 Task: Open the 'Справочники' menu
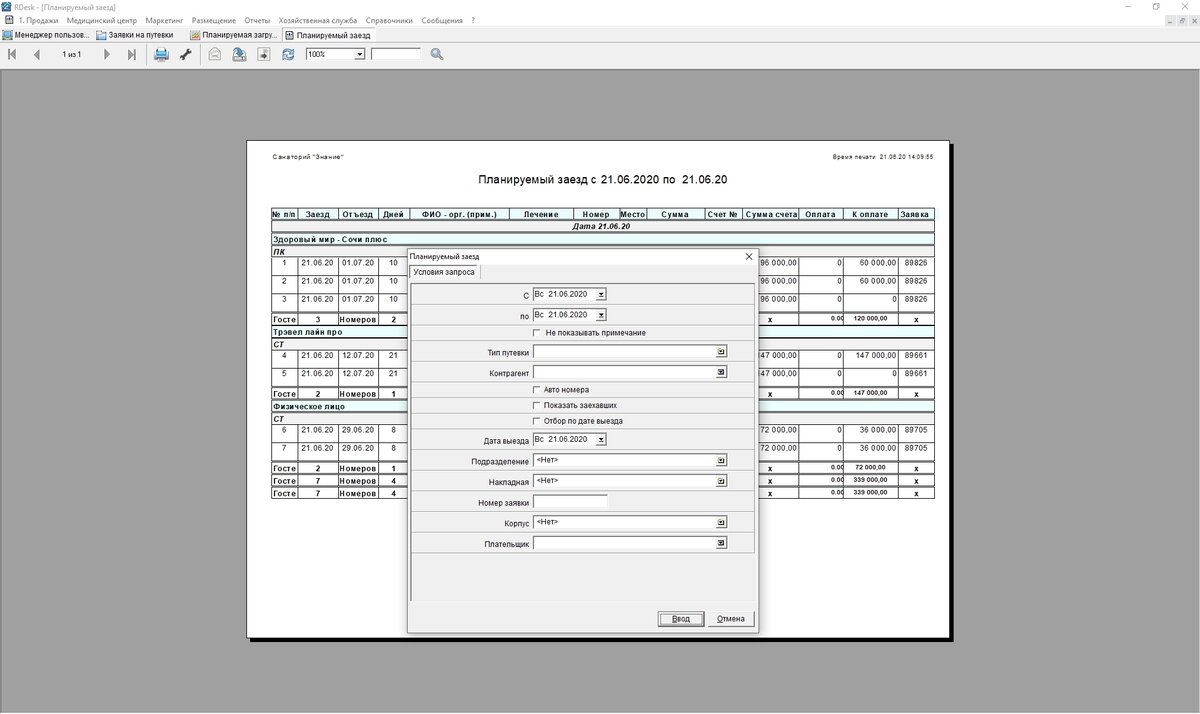390,20
